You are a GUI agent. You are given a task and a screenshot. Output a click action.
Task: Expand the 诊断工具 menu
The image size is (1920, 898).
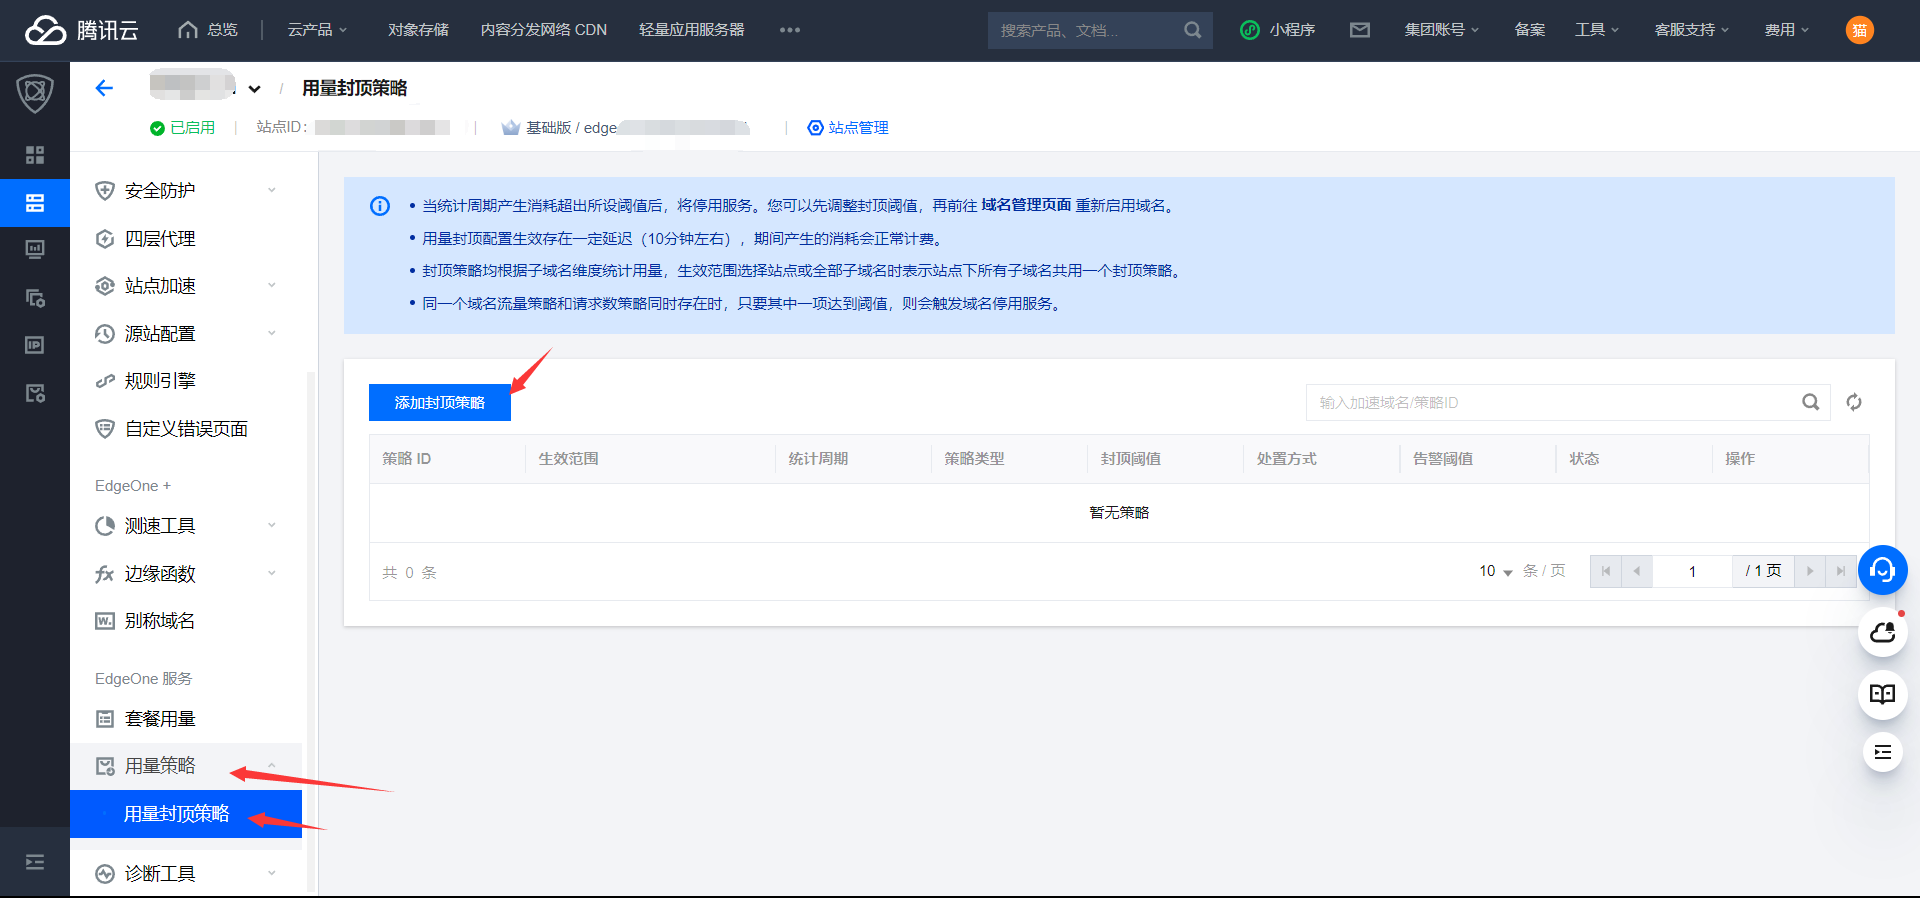186,874
